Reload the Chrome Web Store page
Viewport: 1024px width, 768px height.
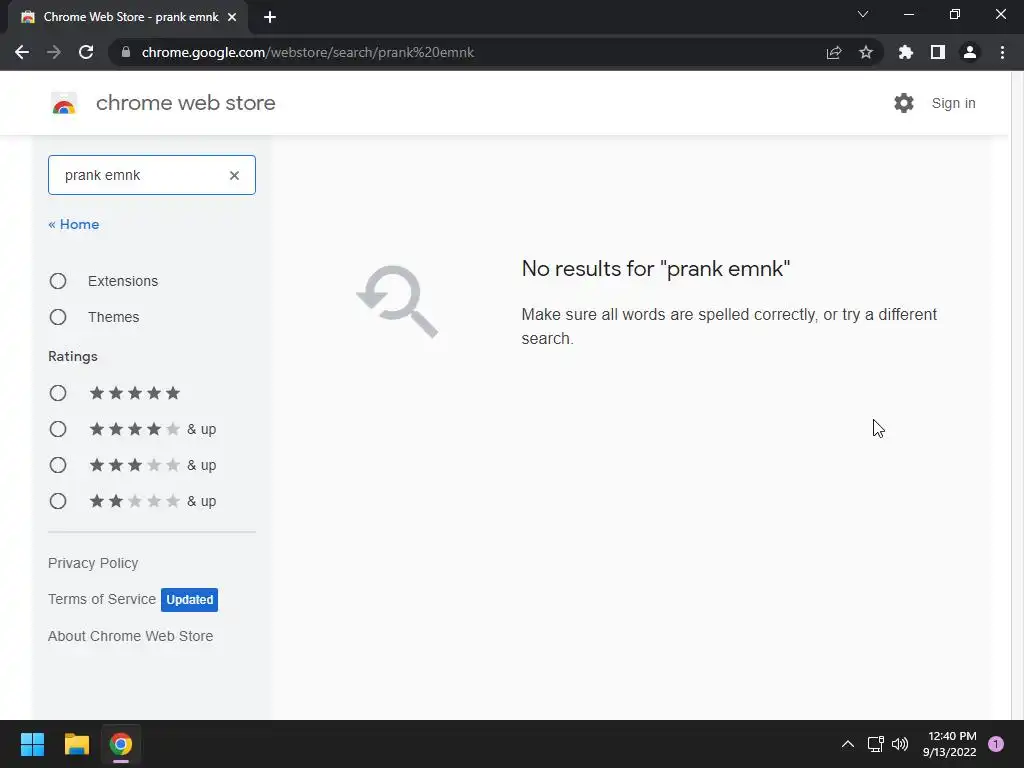[x=86, y=52]
